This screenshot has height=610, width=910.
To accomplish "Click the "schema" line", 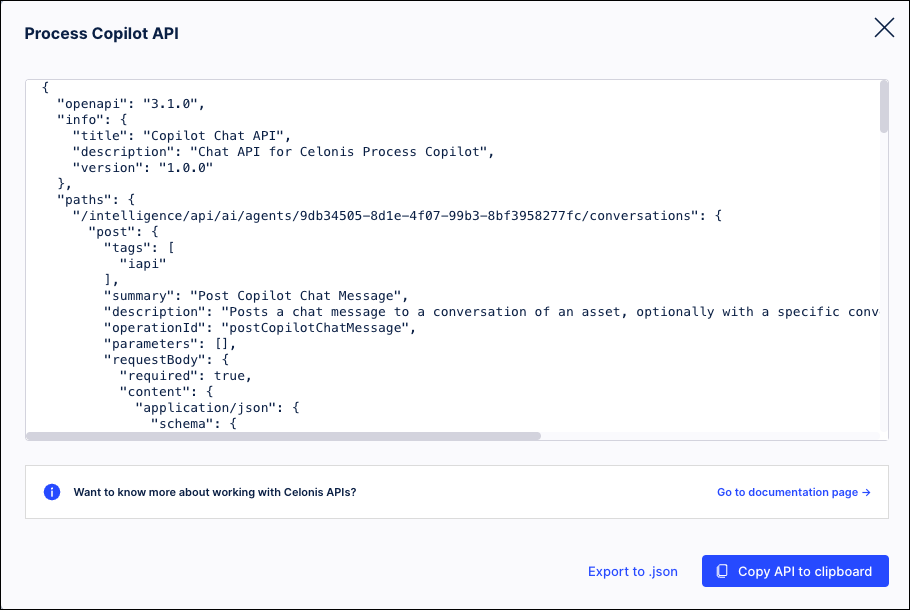I will point(194,424).
